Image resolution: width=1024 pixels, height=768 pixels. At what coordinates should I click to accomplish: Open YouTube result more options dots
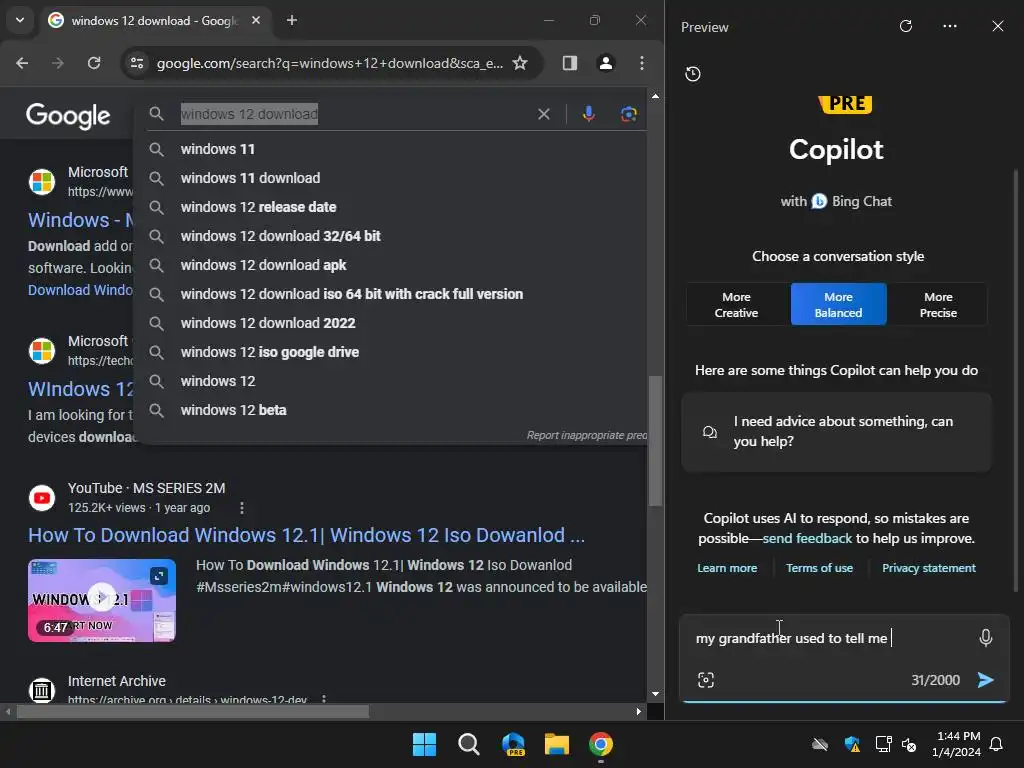(242, 507)
